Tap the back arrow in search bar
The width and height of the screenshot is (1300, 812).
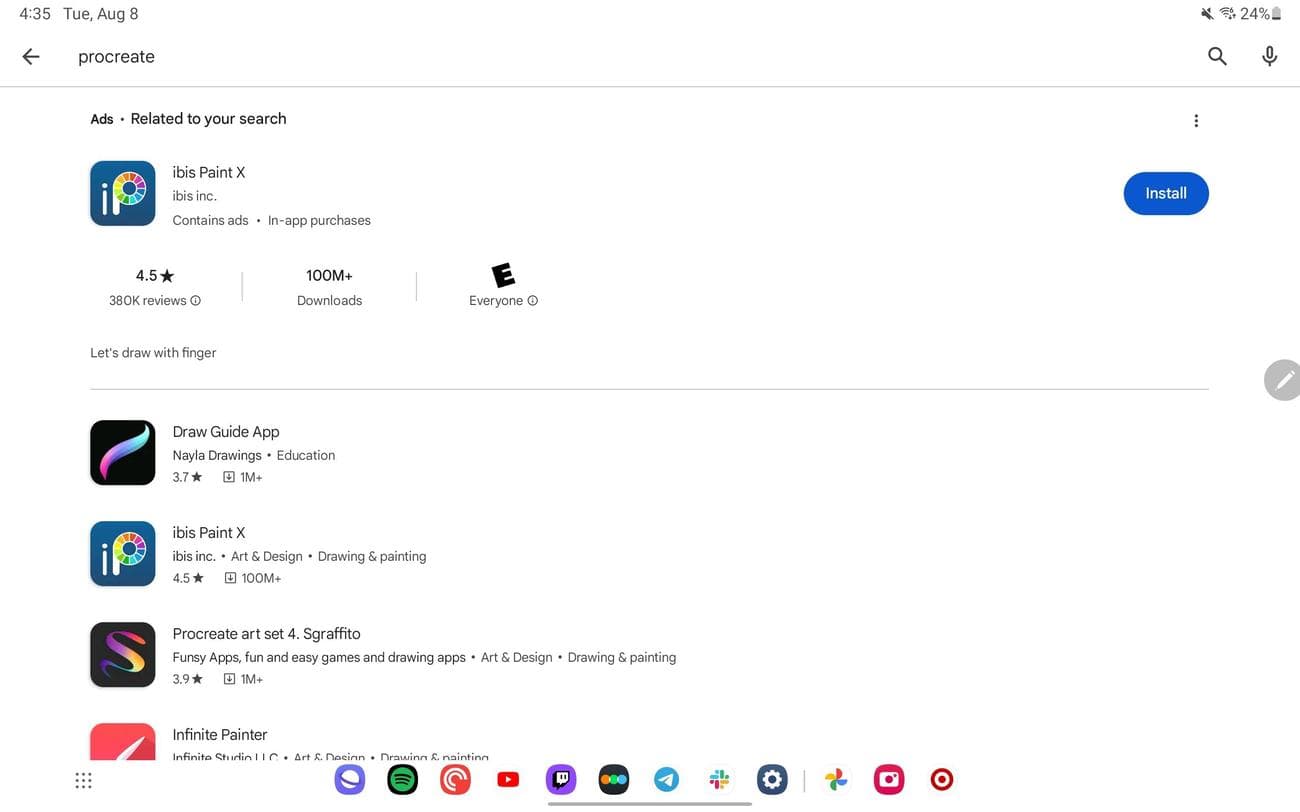point(31,57)
